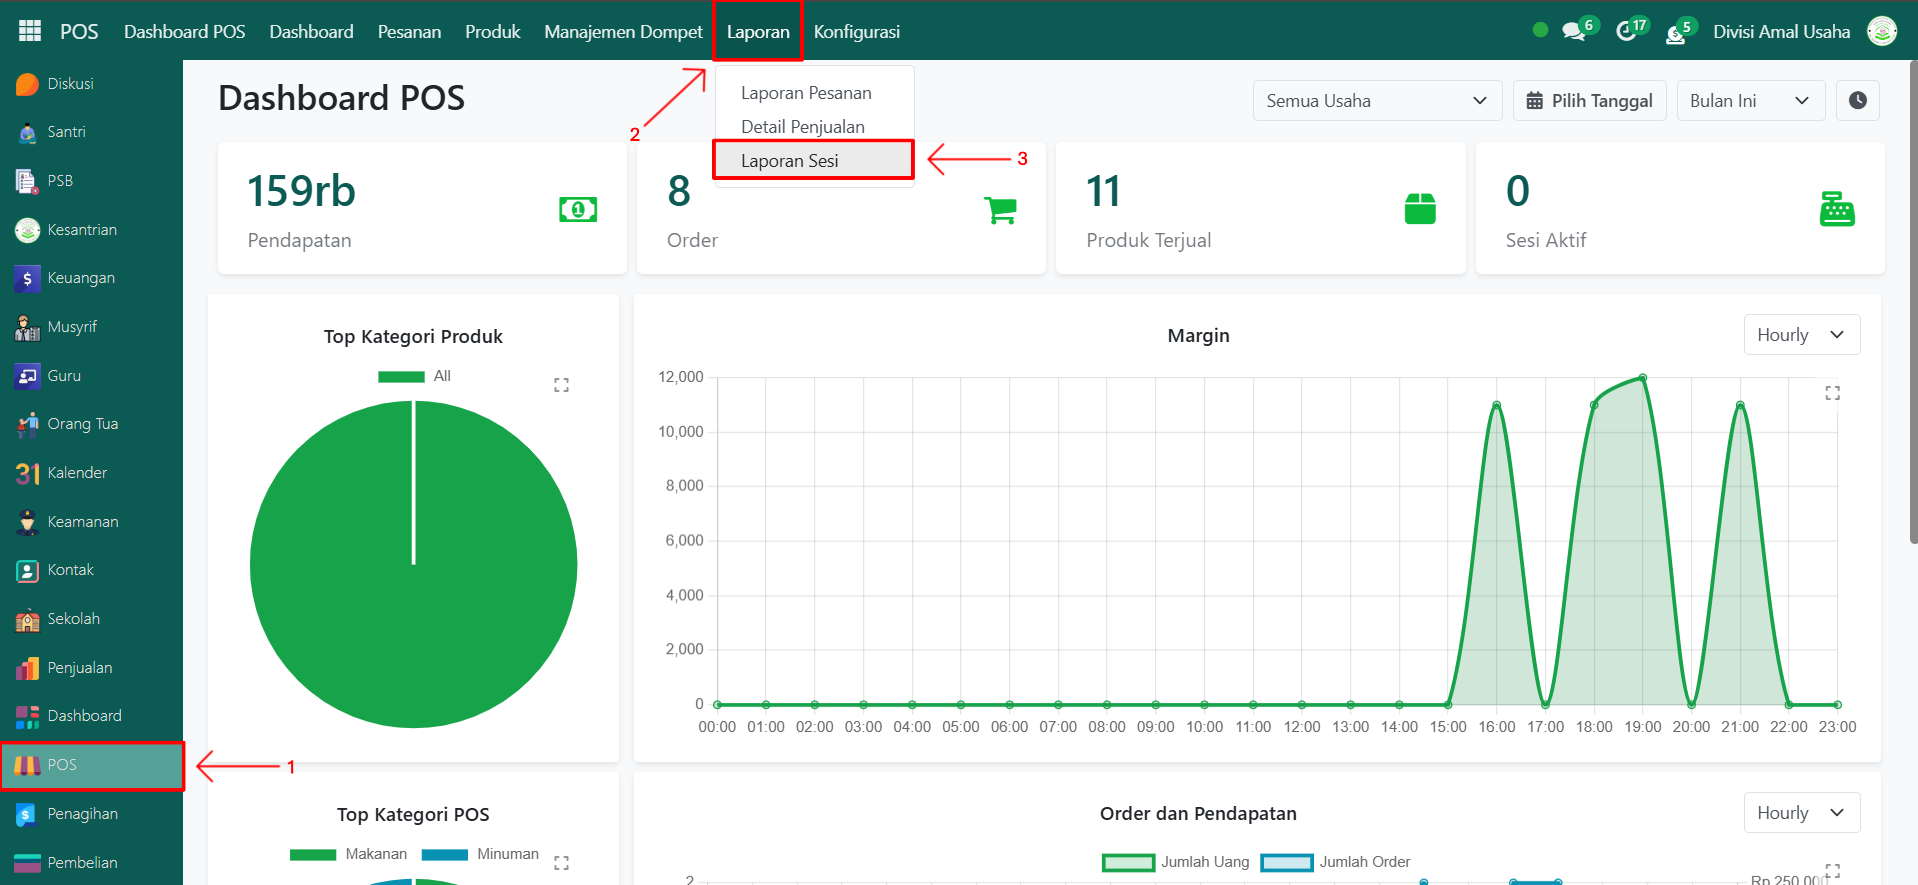Open the Keuangan module in sidebar
Viewport: 1918px width, 885px height.
(80, 278)
